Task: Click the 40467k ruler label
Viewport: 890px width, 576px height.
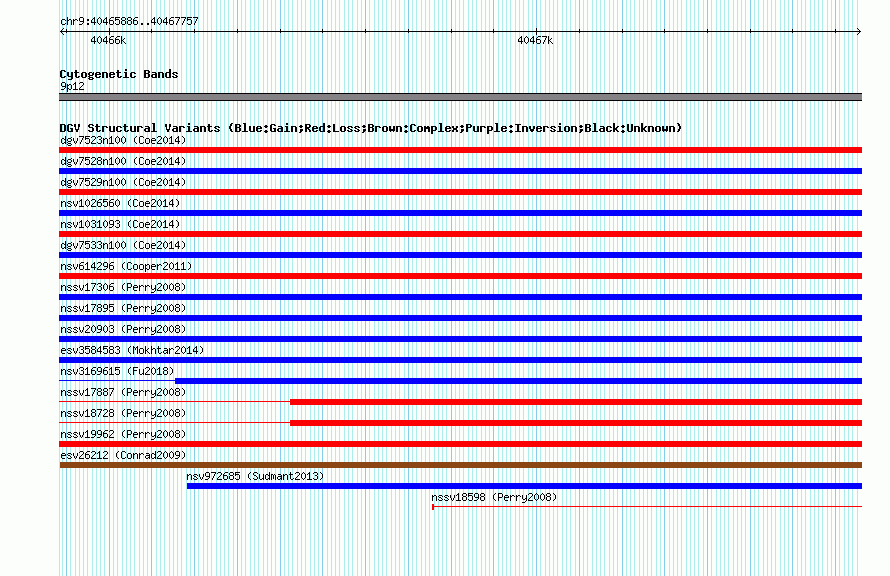Action: (535, 40)
